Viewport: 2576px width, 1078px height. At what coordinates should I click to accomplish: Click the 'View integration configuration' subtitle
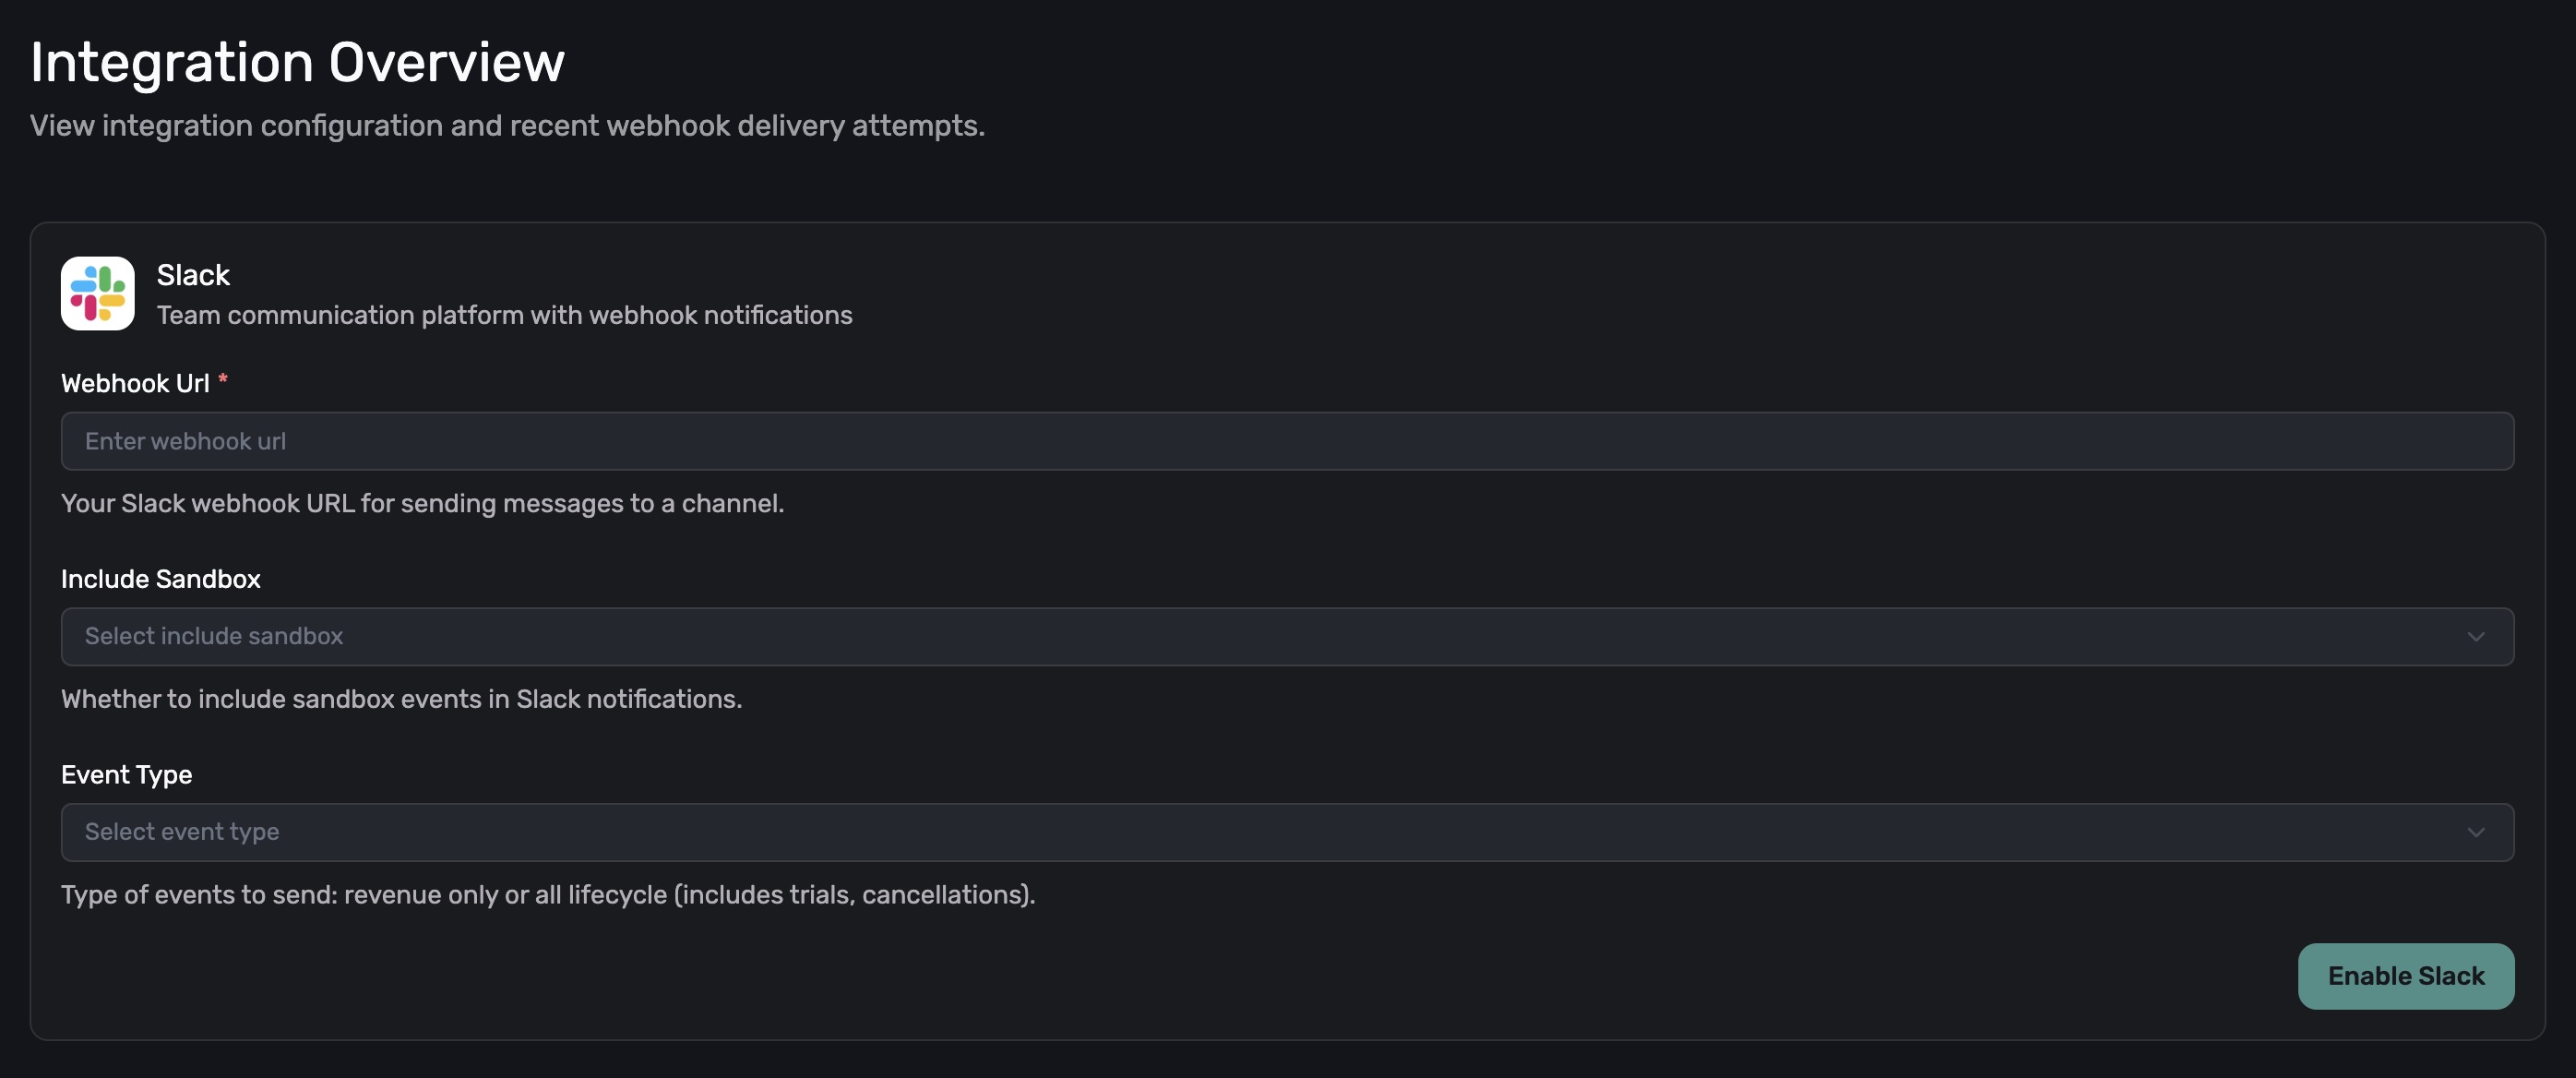[x=507, y=126]
